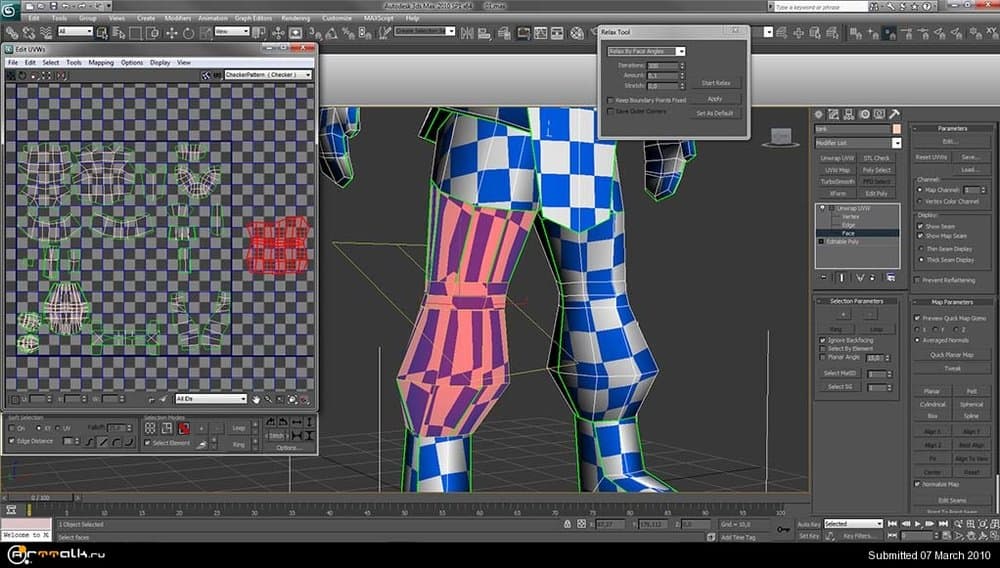Toggle the Select Element checkbox
Image resolution: width=1000 pixels, height=568 pixels.
[x=149, y=442]
